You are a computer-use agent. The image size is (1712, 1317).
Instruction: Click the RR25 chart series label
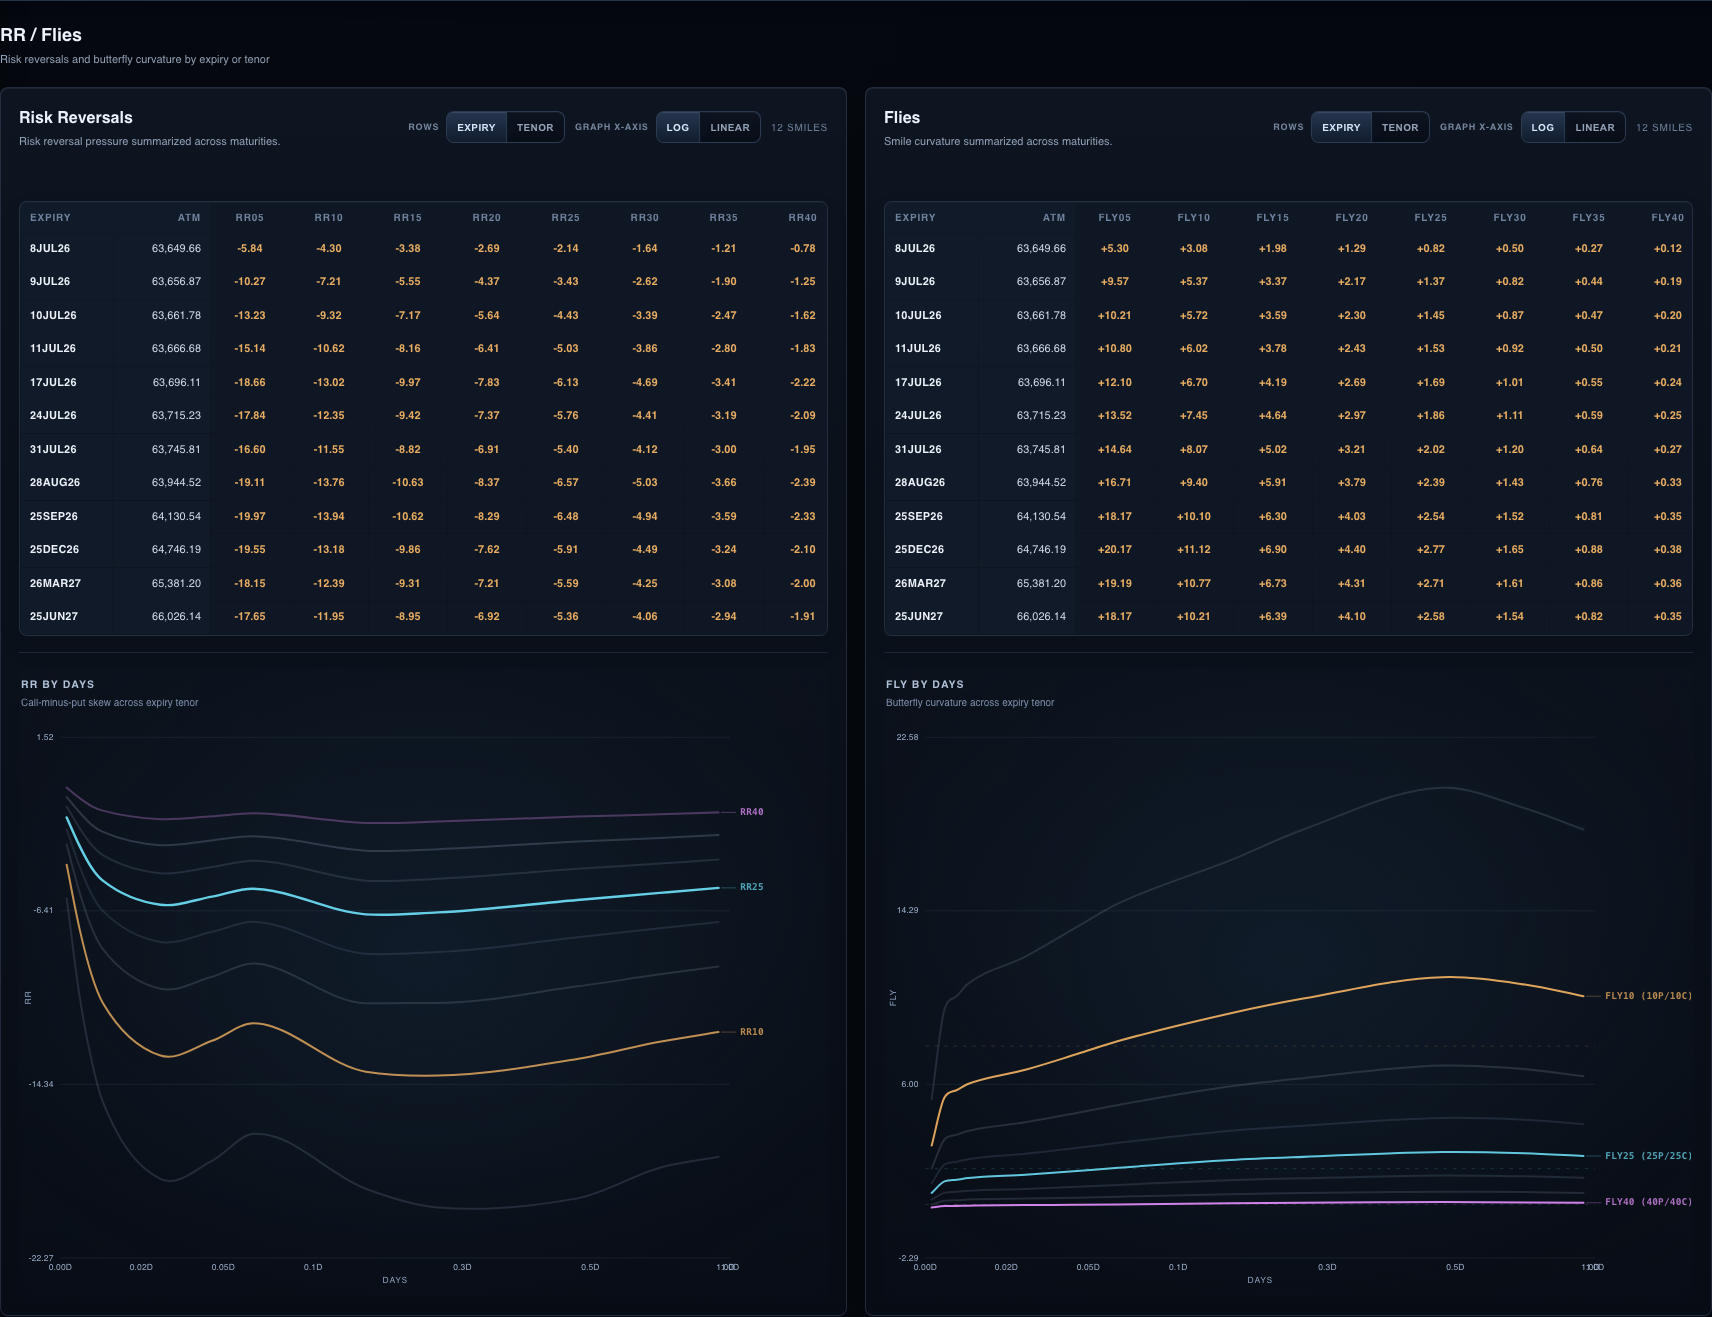(752, 887)
